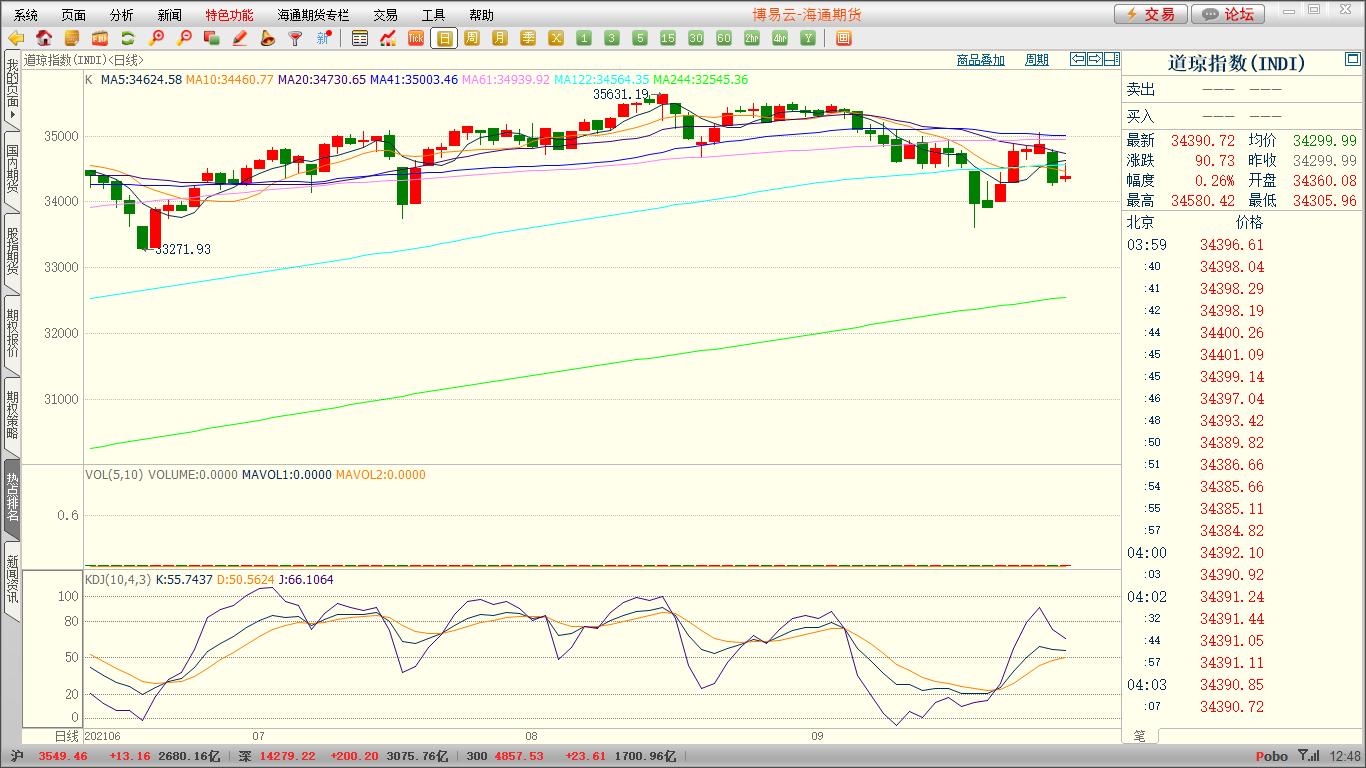The height and width of the screenshot is (768, 1366).
Task: Click the funnel filter icon
Action: tap(295, 38)
